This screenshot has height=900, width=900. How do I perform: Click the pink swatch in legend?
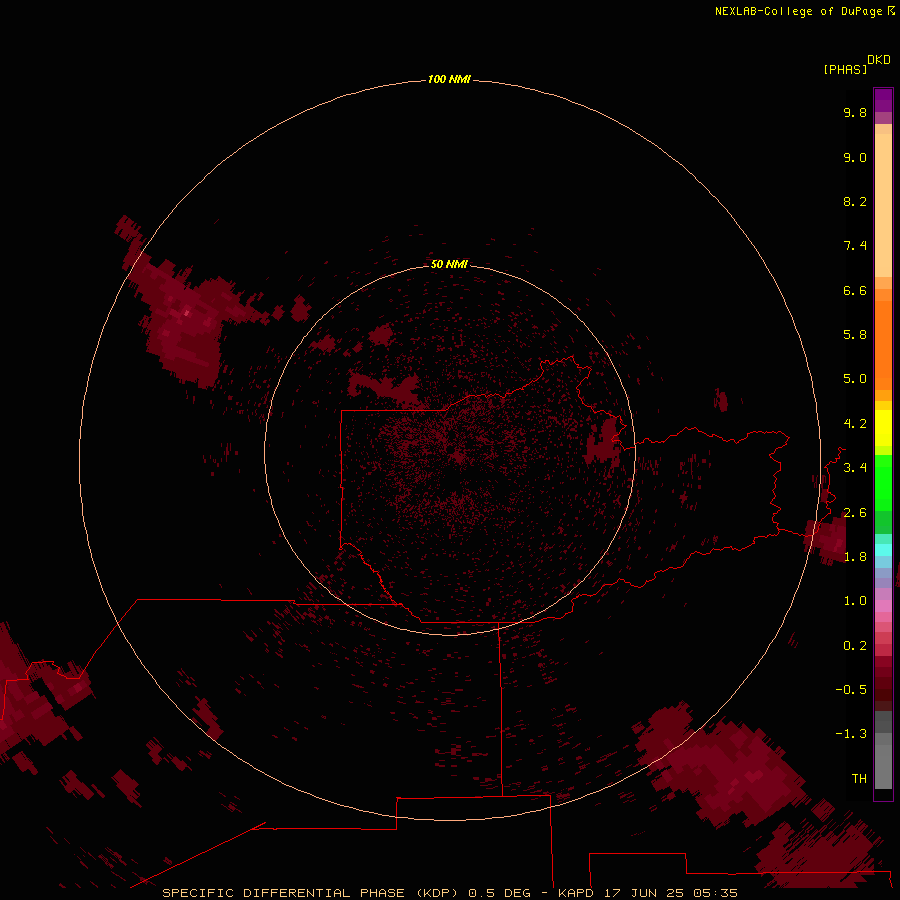[x=883, y=606]
